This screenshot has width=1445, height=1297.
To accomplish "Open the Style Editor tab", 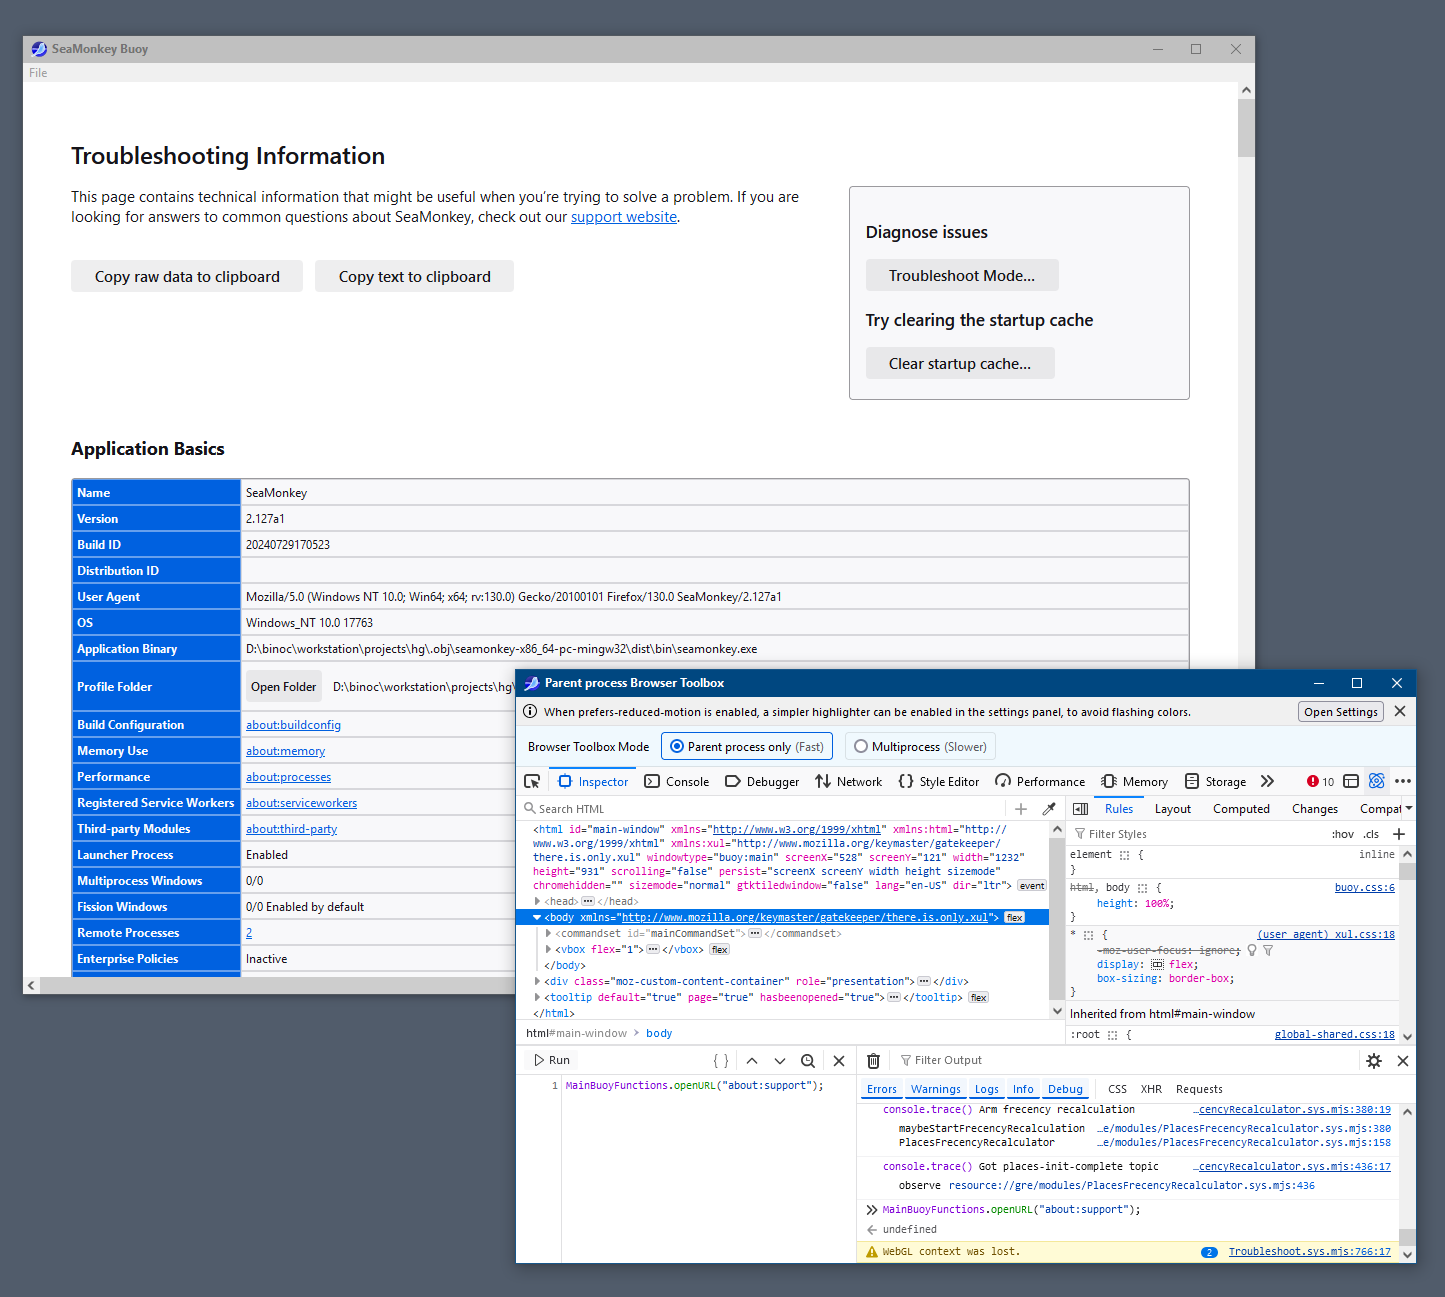I will click(939, 782).
